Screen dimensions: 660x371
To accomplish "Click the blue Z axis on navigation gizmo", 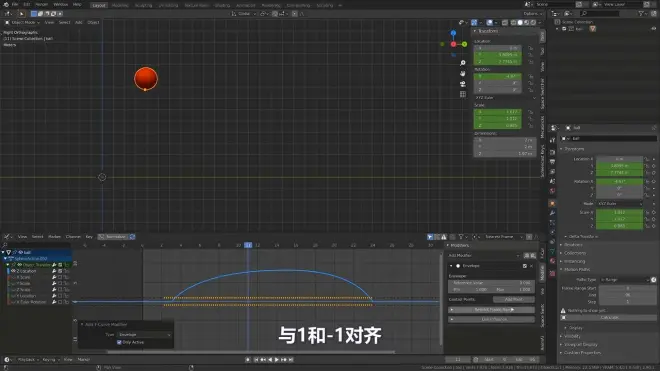I will tap(453, 33).
